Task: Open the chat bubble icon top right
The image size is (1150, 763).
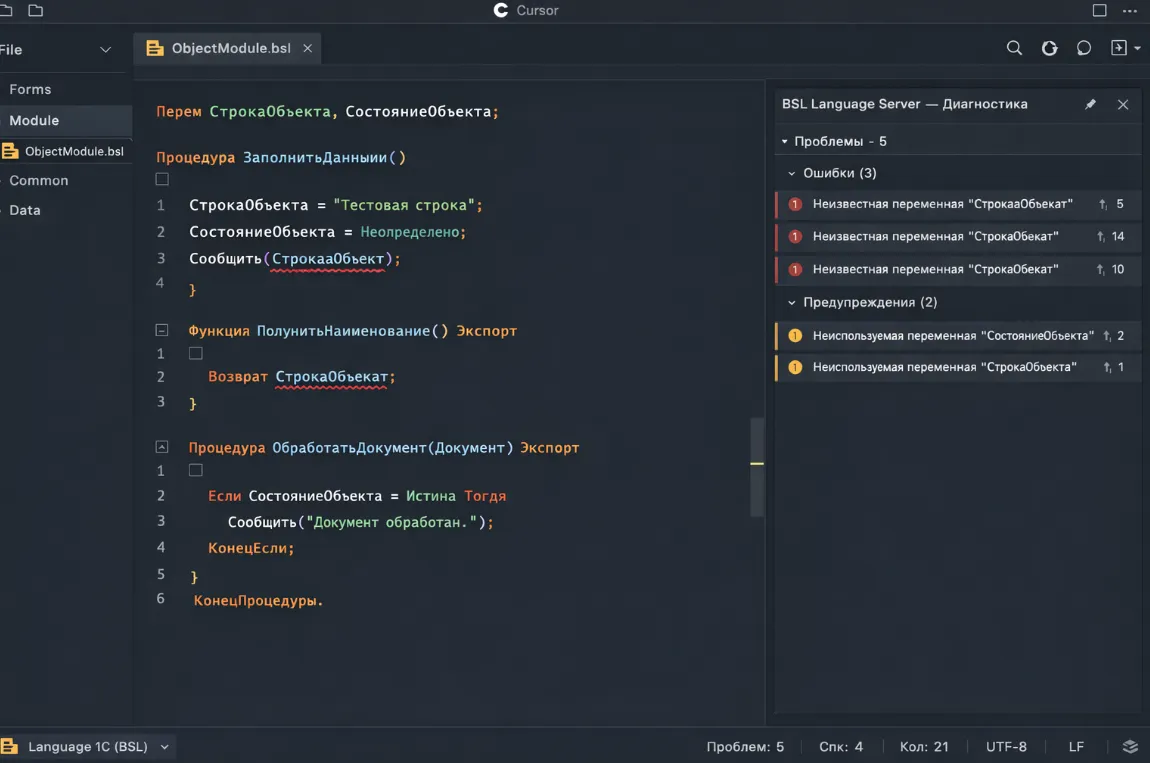Action: click(1084, 47)
